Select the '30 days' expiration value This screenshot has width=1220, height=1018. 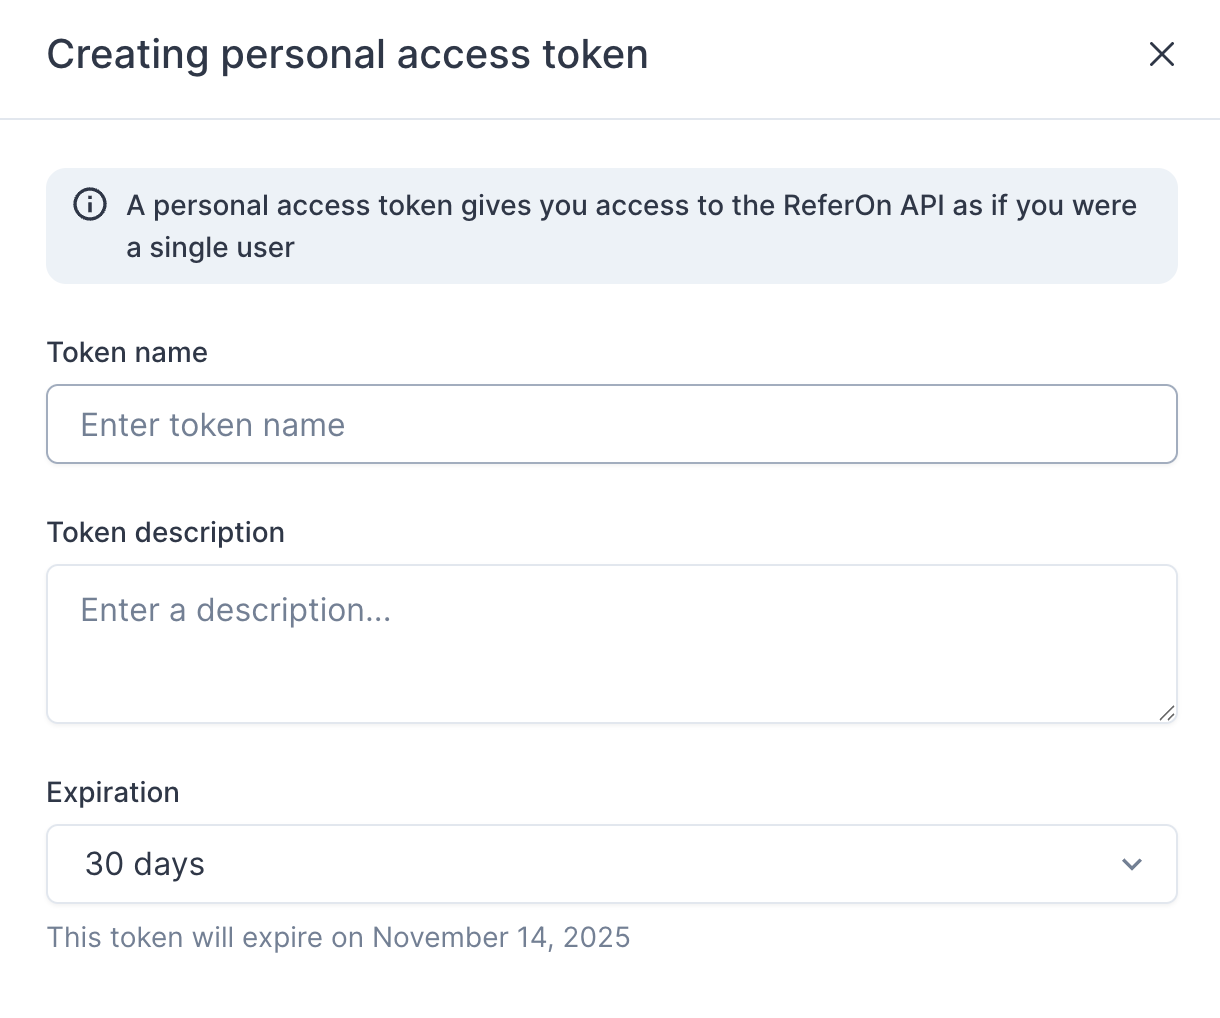pyautogui.click(x=145, y=864)
